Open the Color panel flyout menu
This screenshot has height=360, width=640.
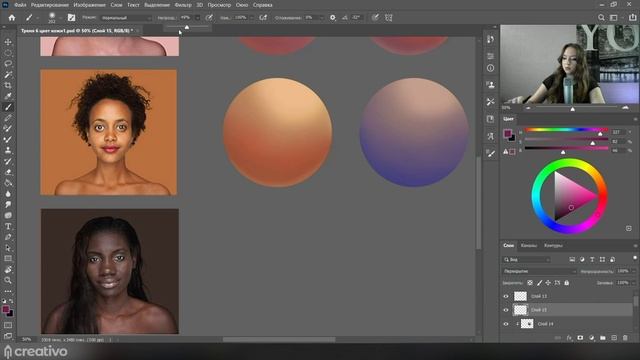(635, 119)
